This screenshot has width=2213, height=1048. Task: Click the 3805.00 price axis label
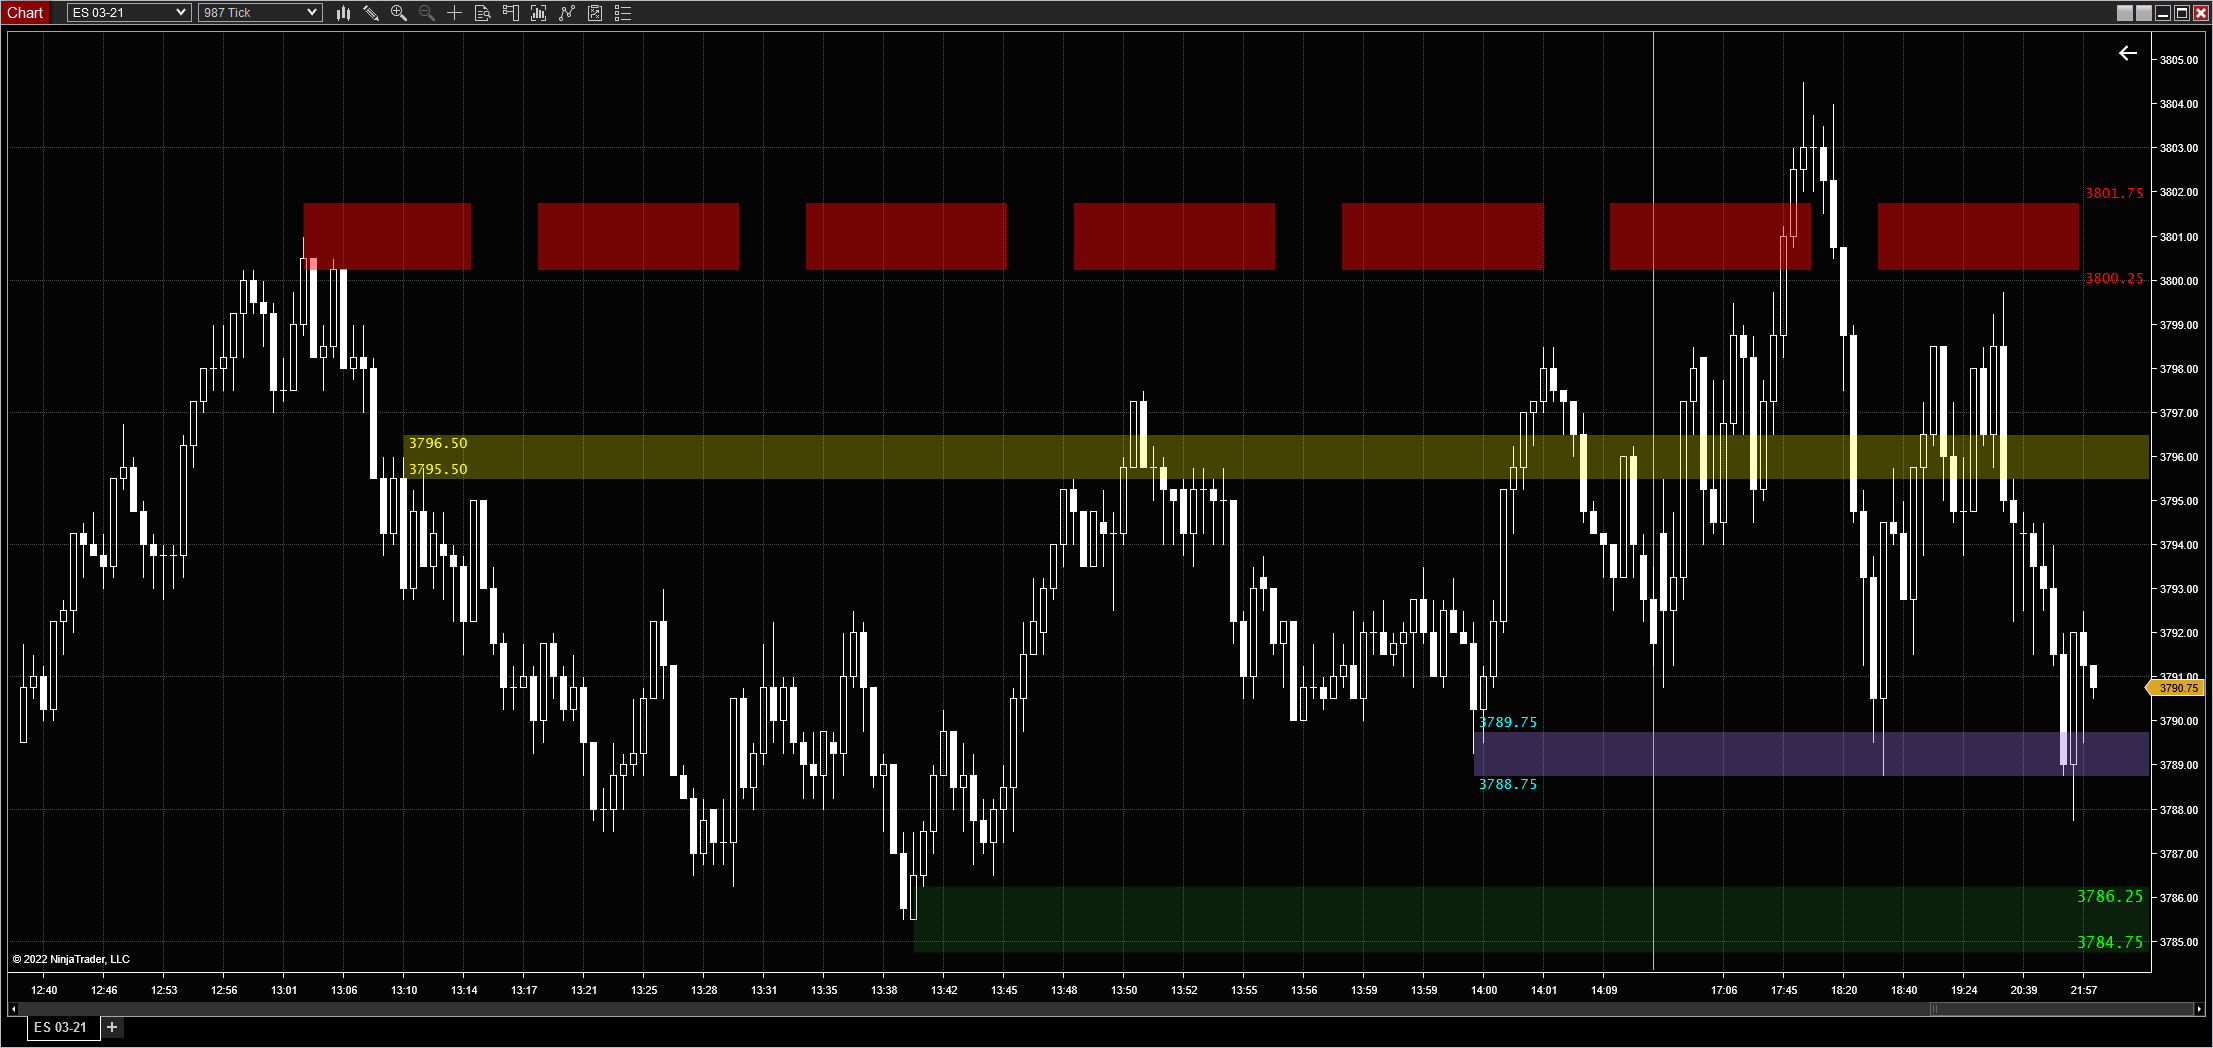tap(2179, 60)
